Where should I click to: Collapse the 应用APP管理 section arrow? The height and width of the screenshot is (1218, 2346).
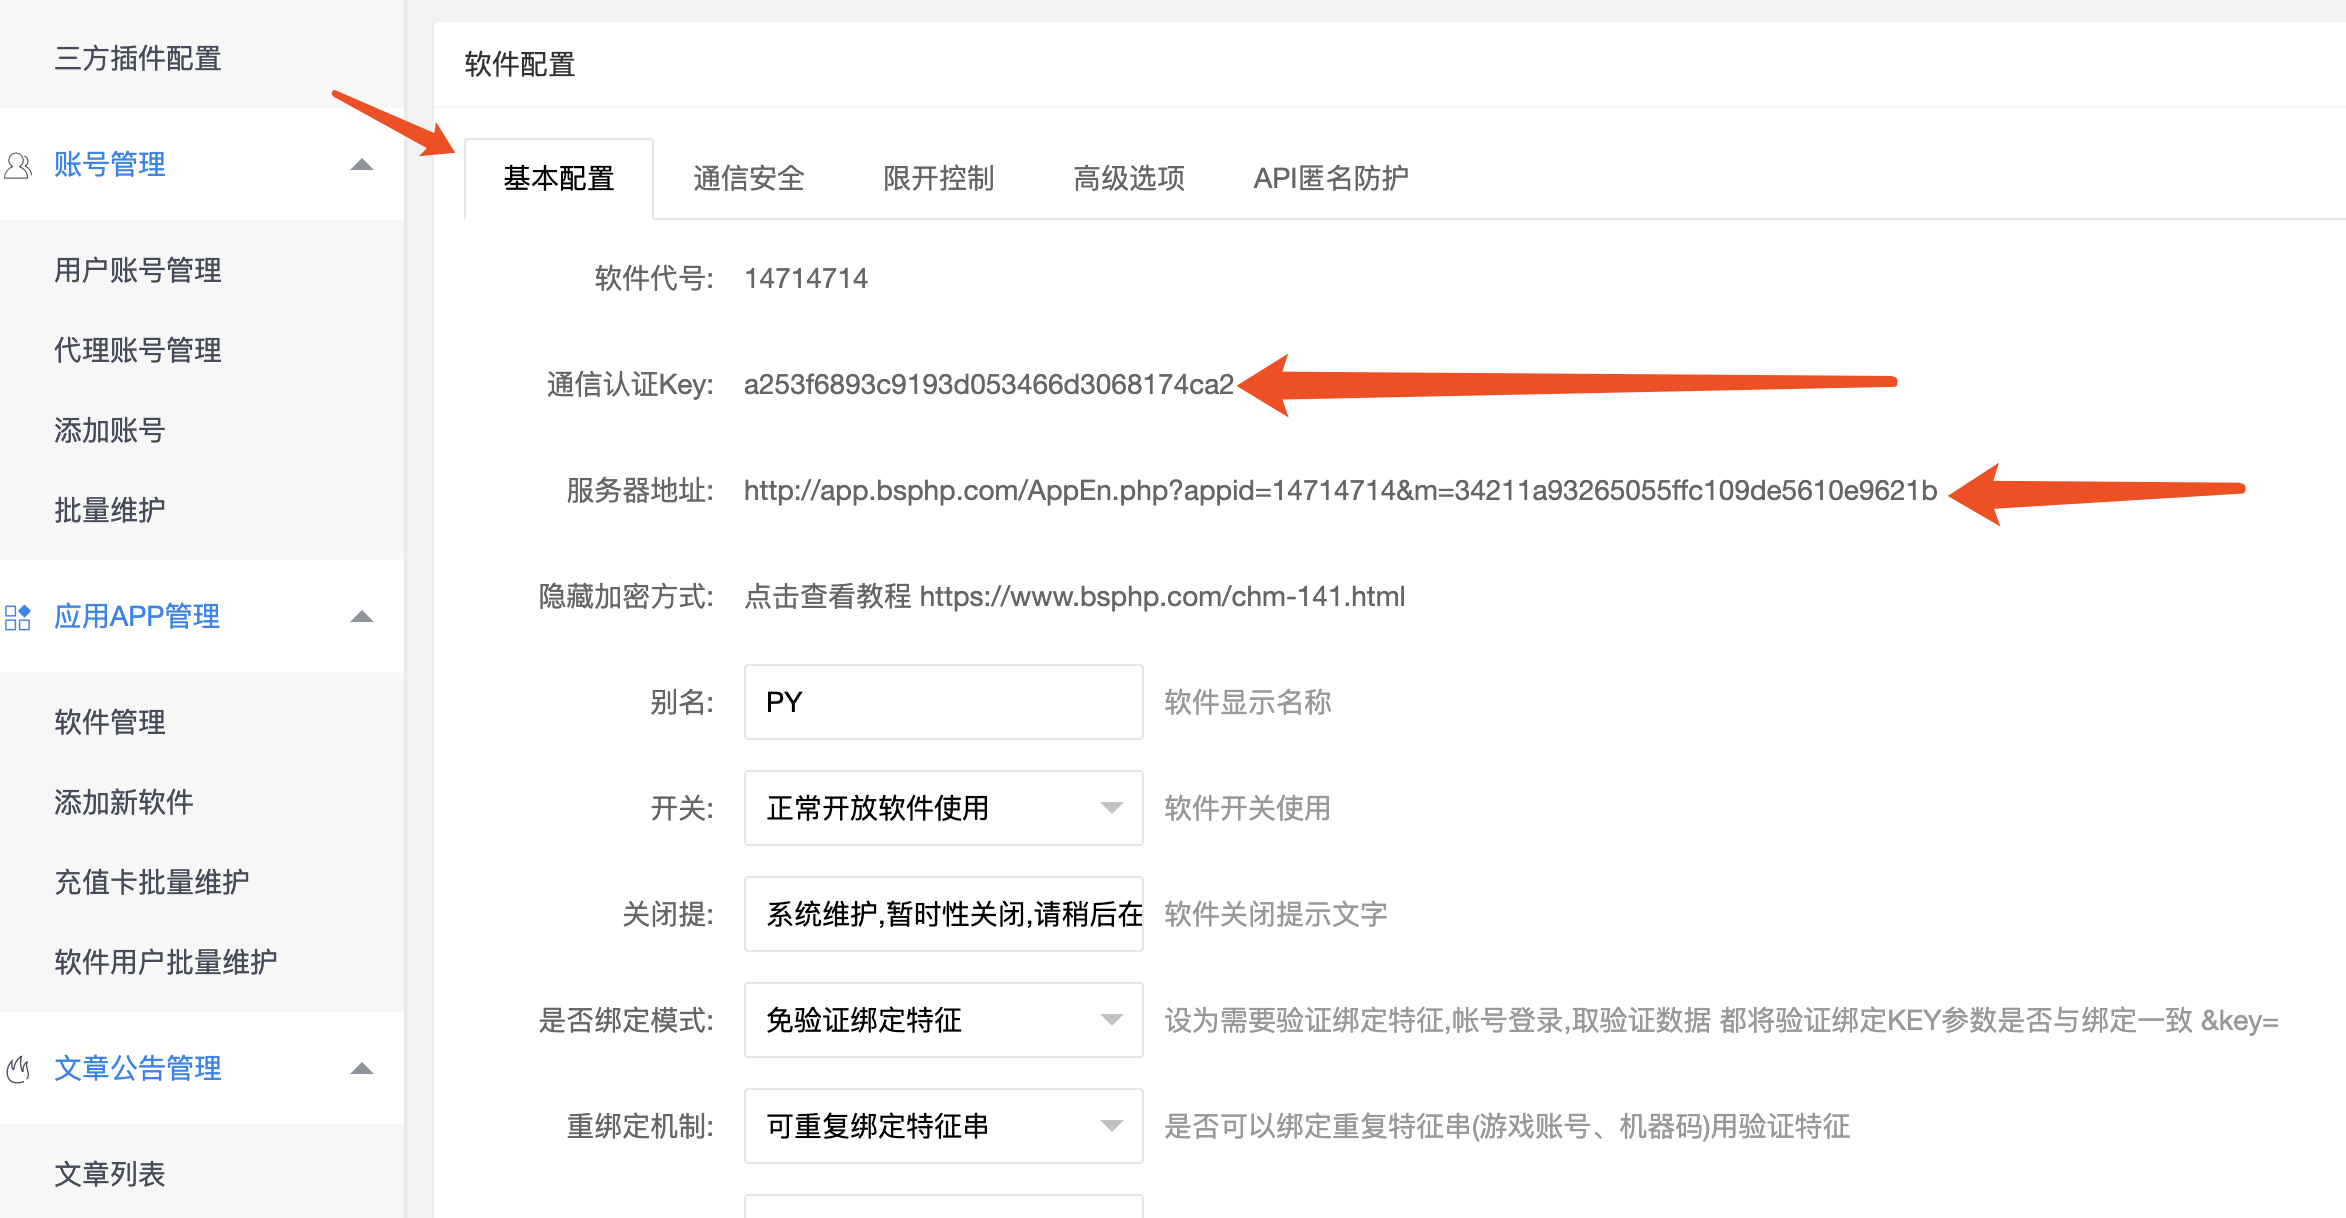point(362,617)
